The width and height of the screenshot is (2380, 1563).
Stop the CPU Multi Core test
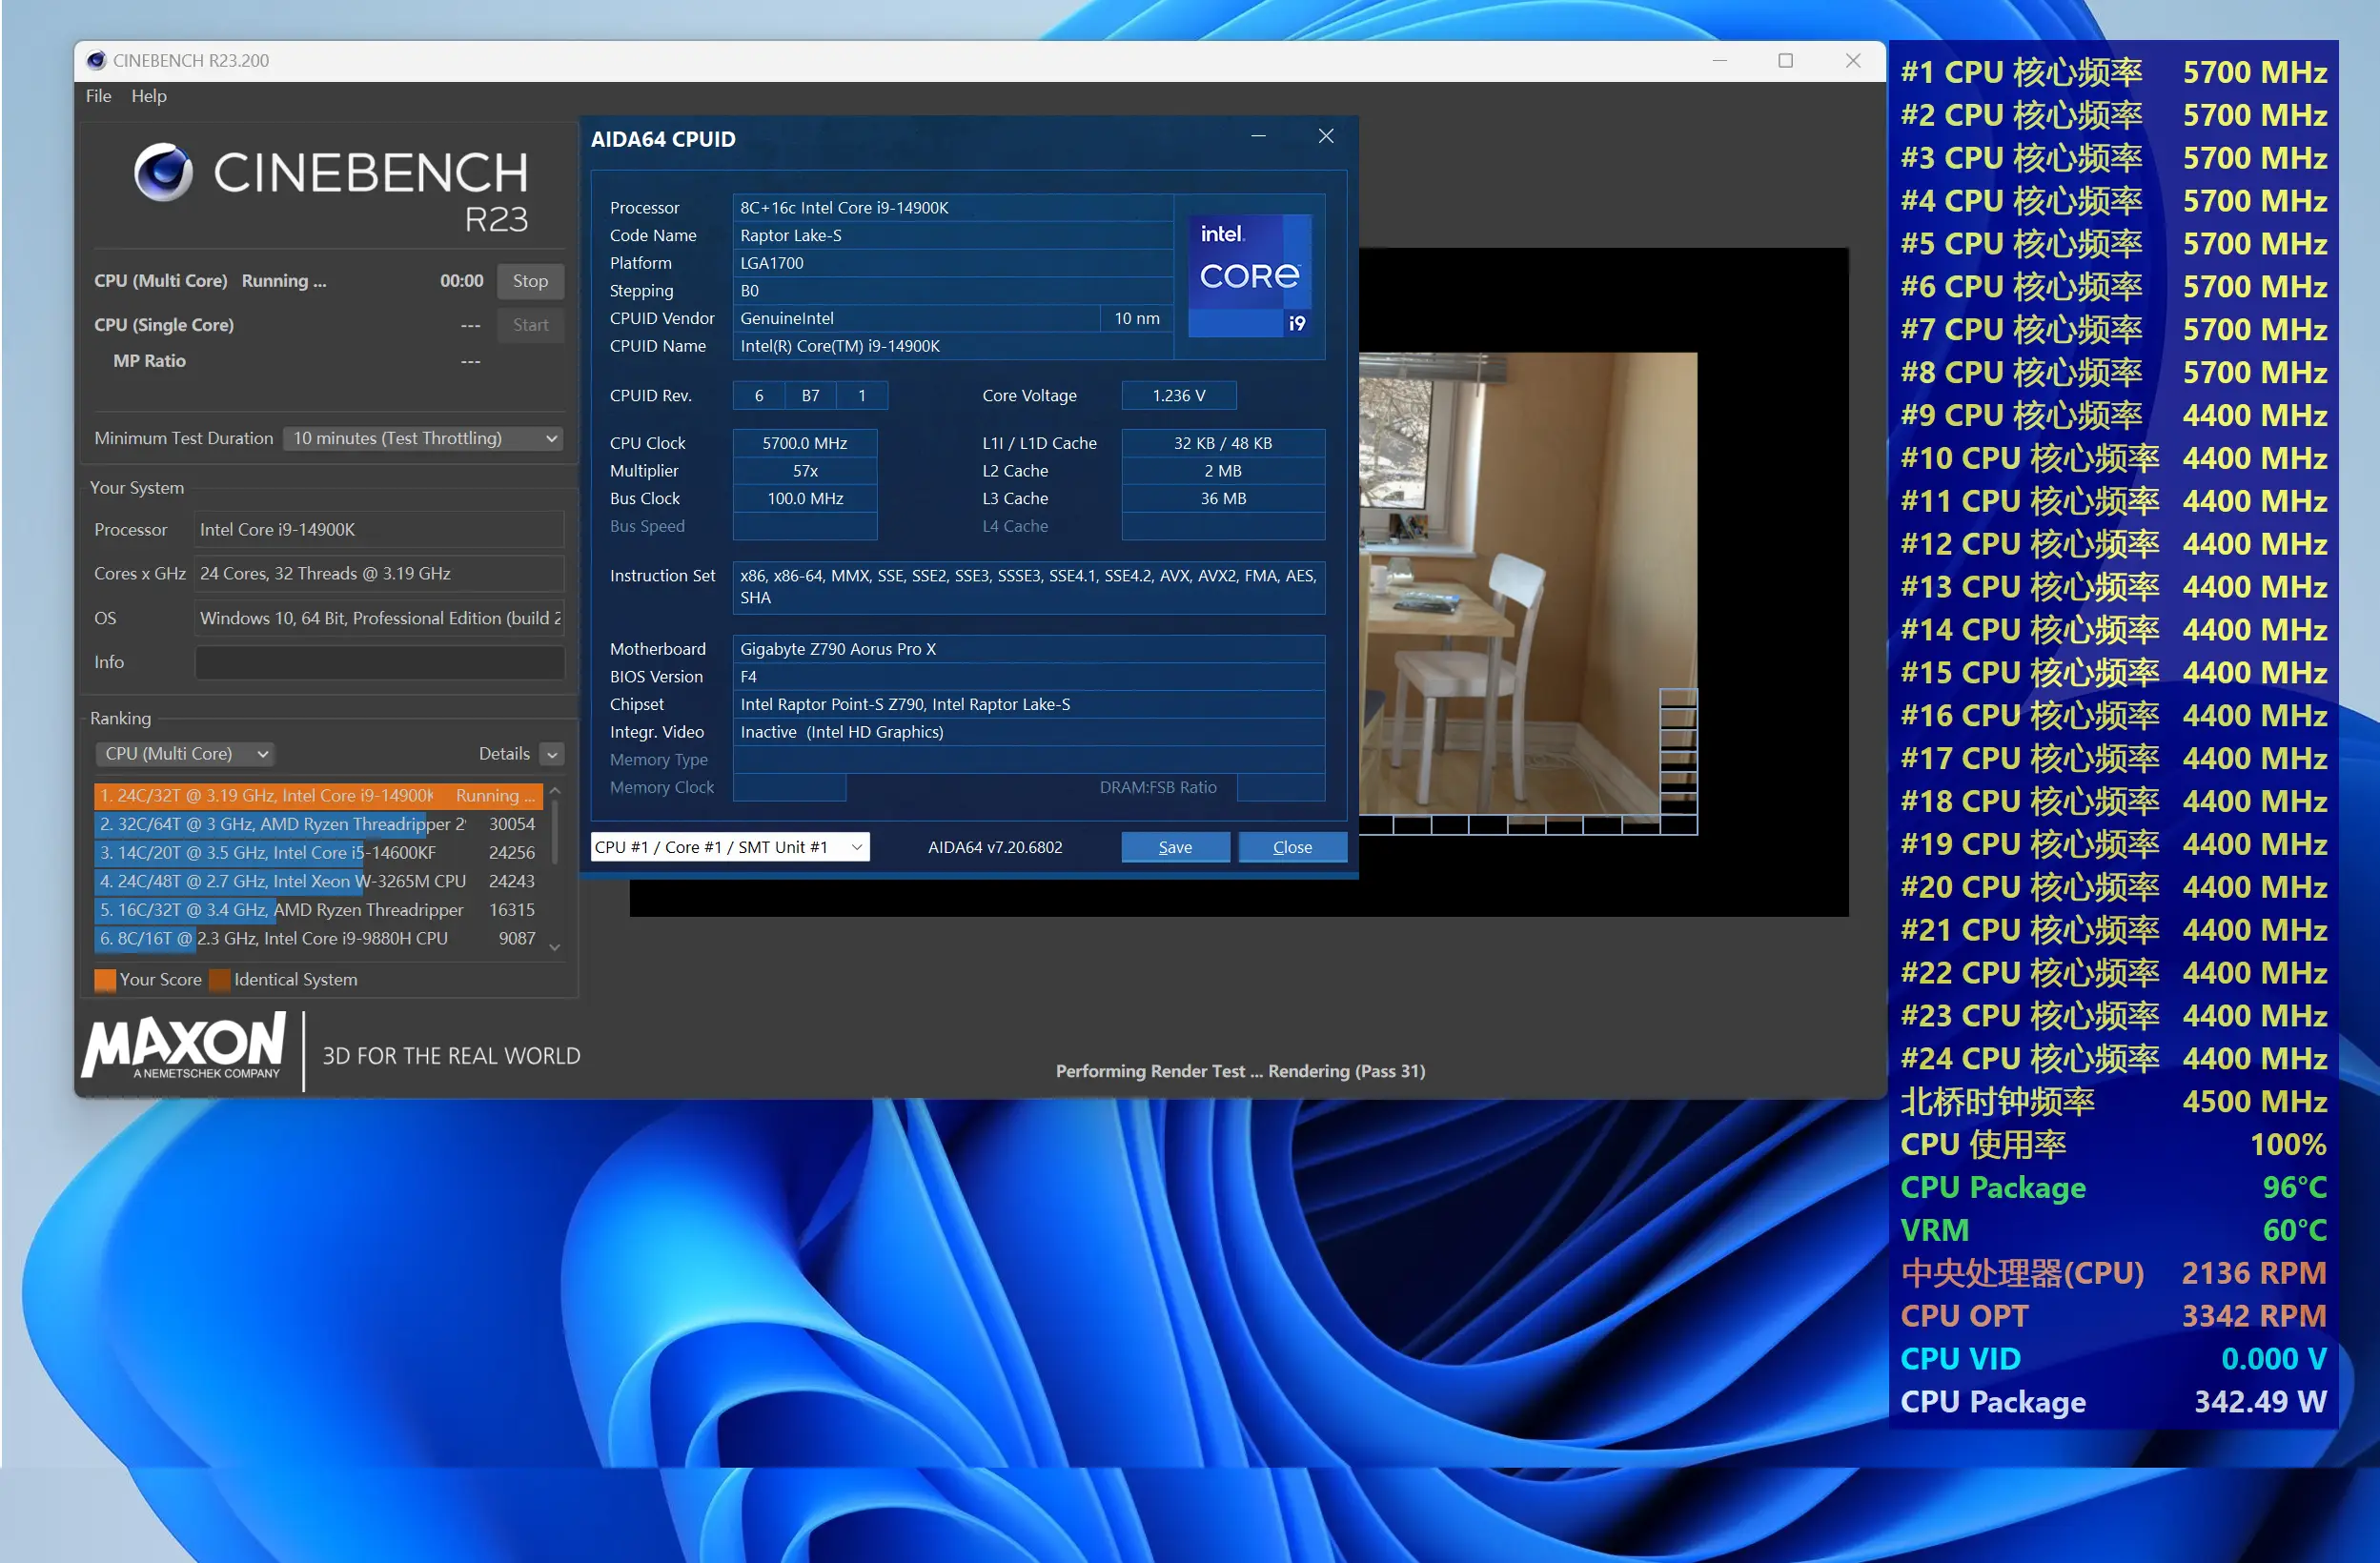point(530,281)
